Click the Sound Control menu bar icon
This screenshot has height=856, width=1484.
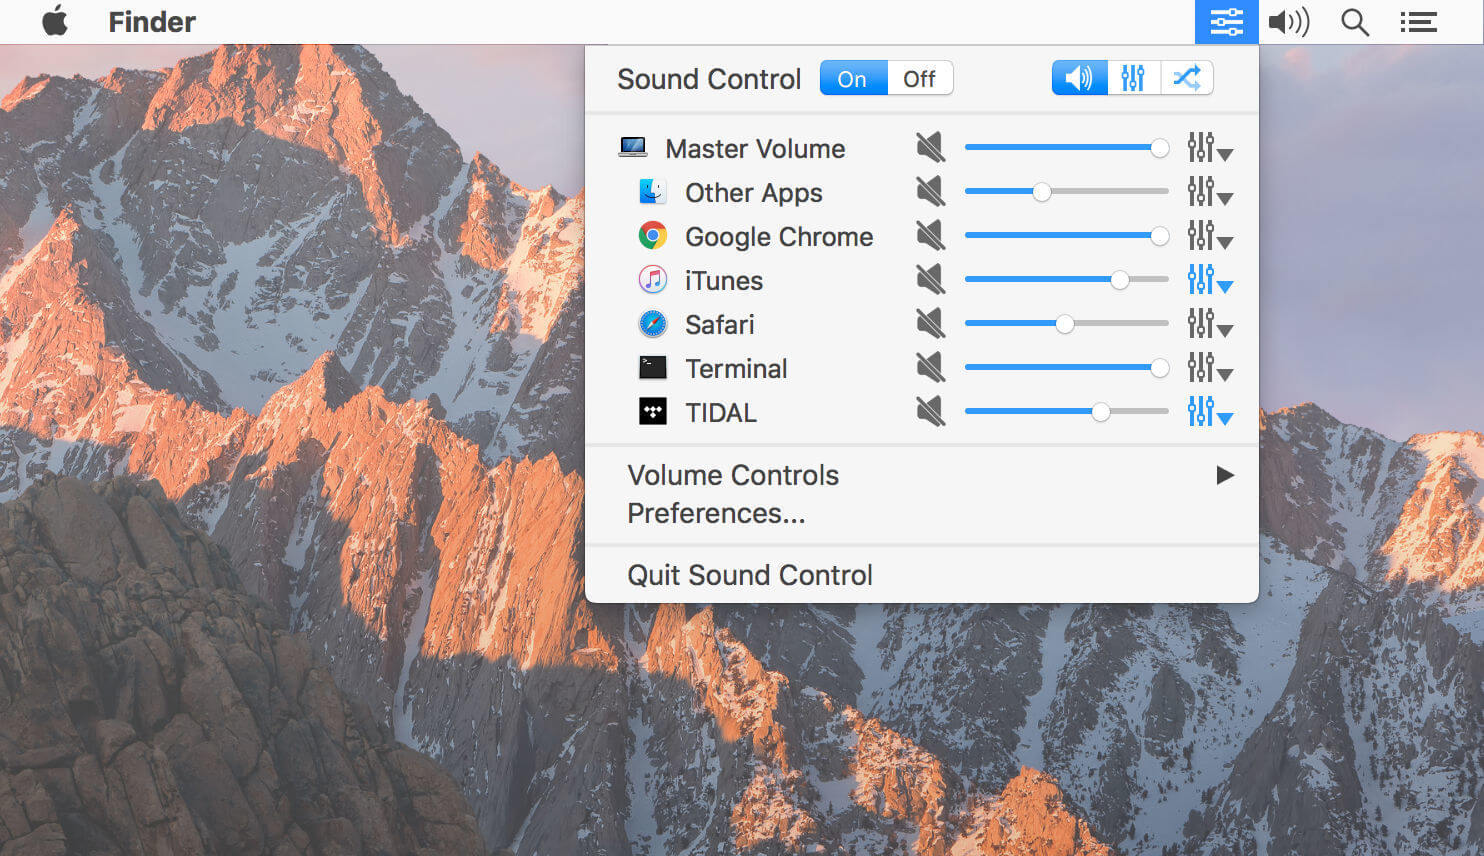click(x=1226, y=22)
